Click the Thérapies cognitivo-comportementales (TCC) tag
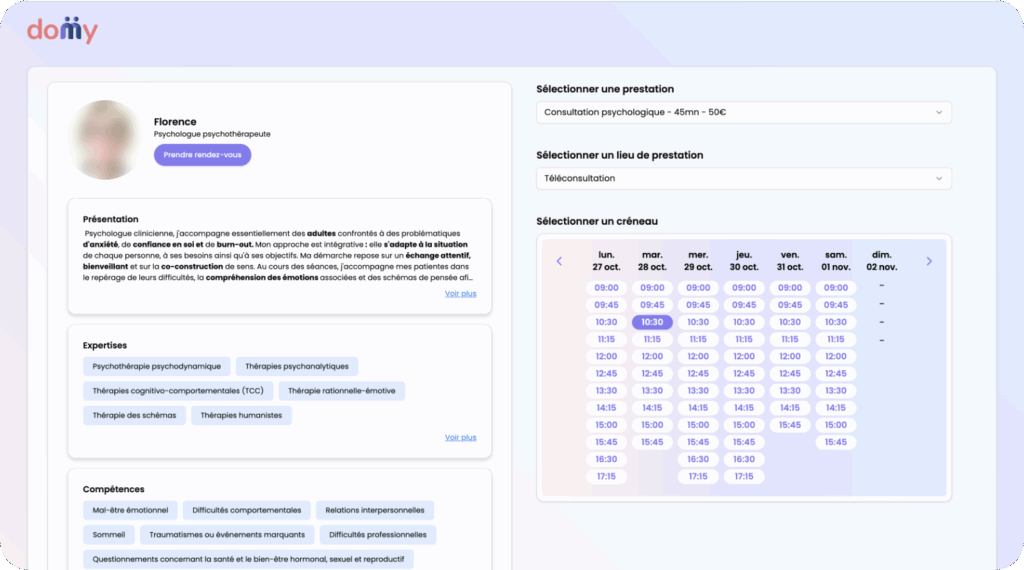 (177, 391)
